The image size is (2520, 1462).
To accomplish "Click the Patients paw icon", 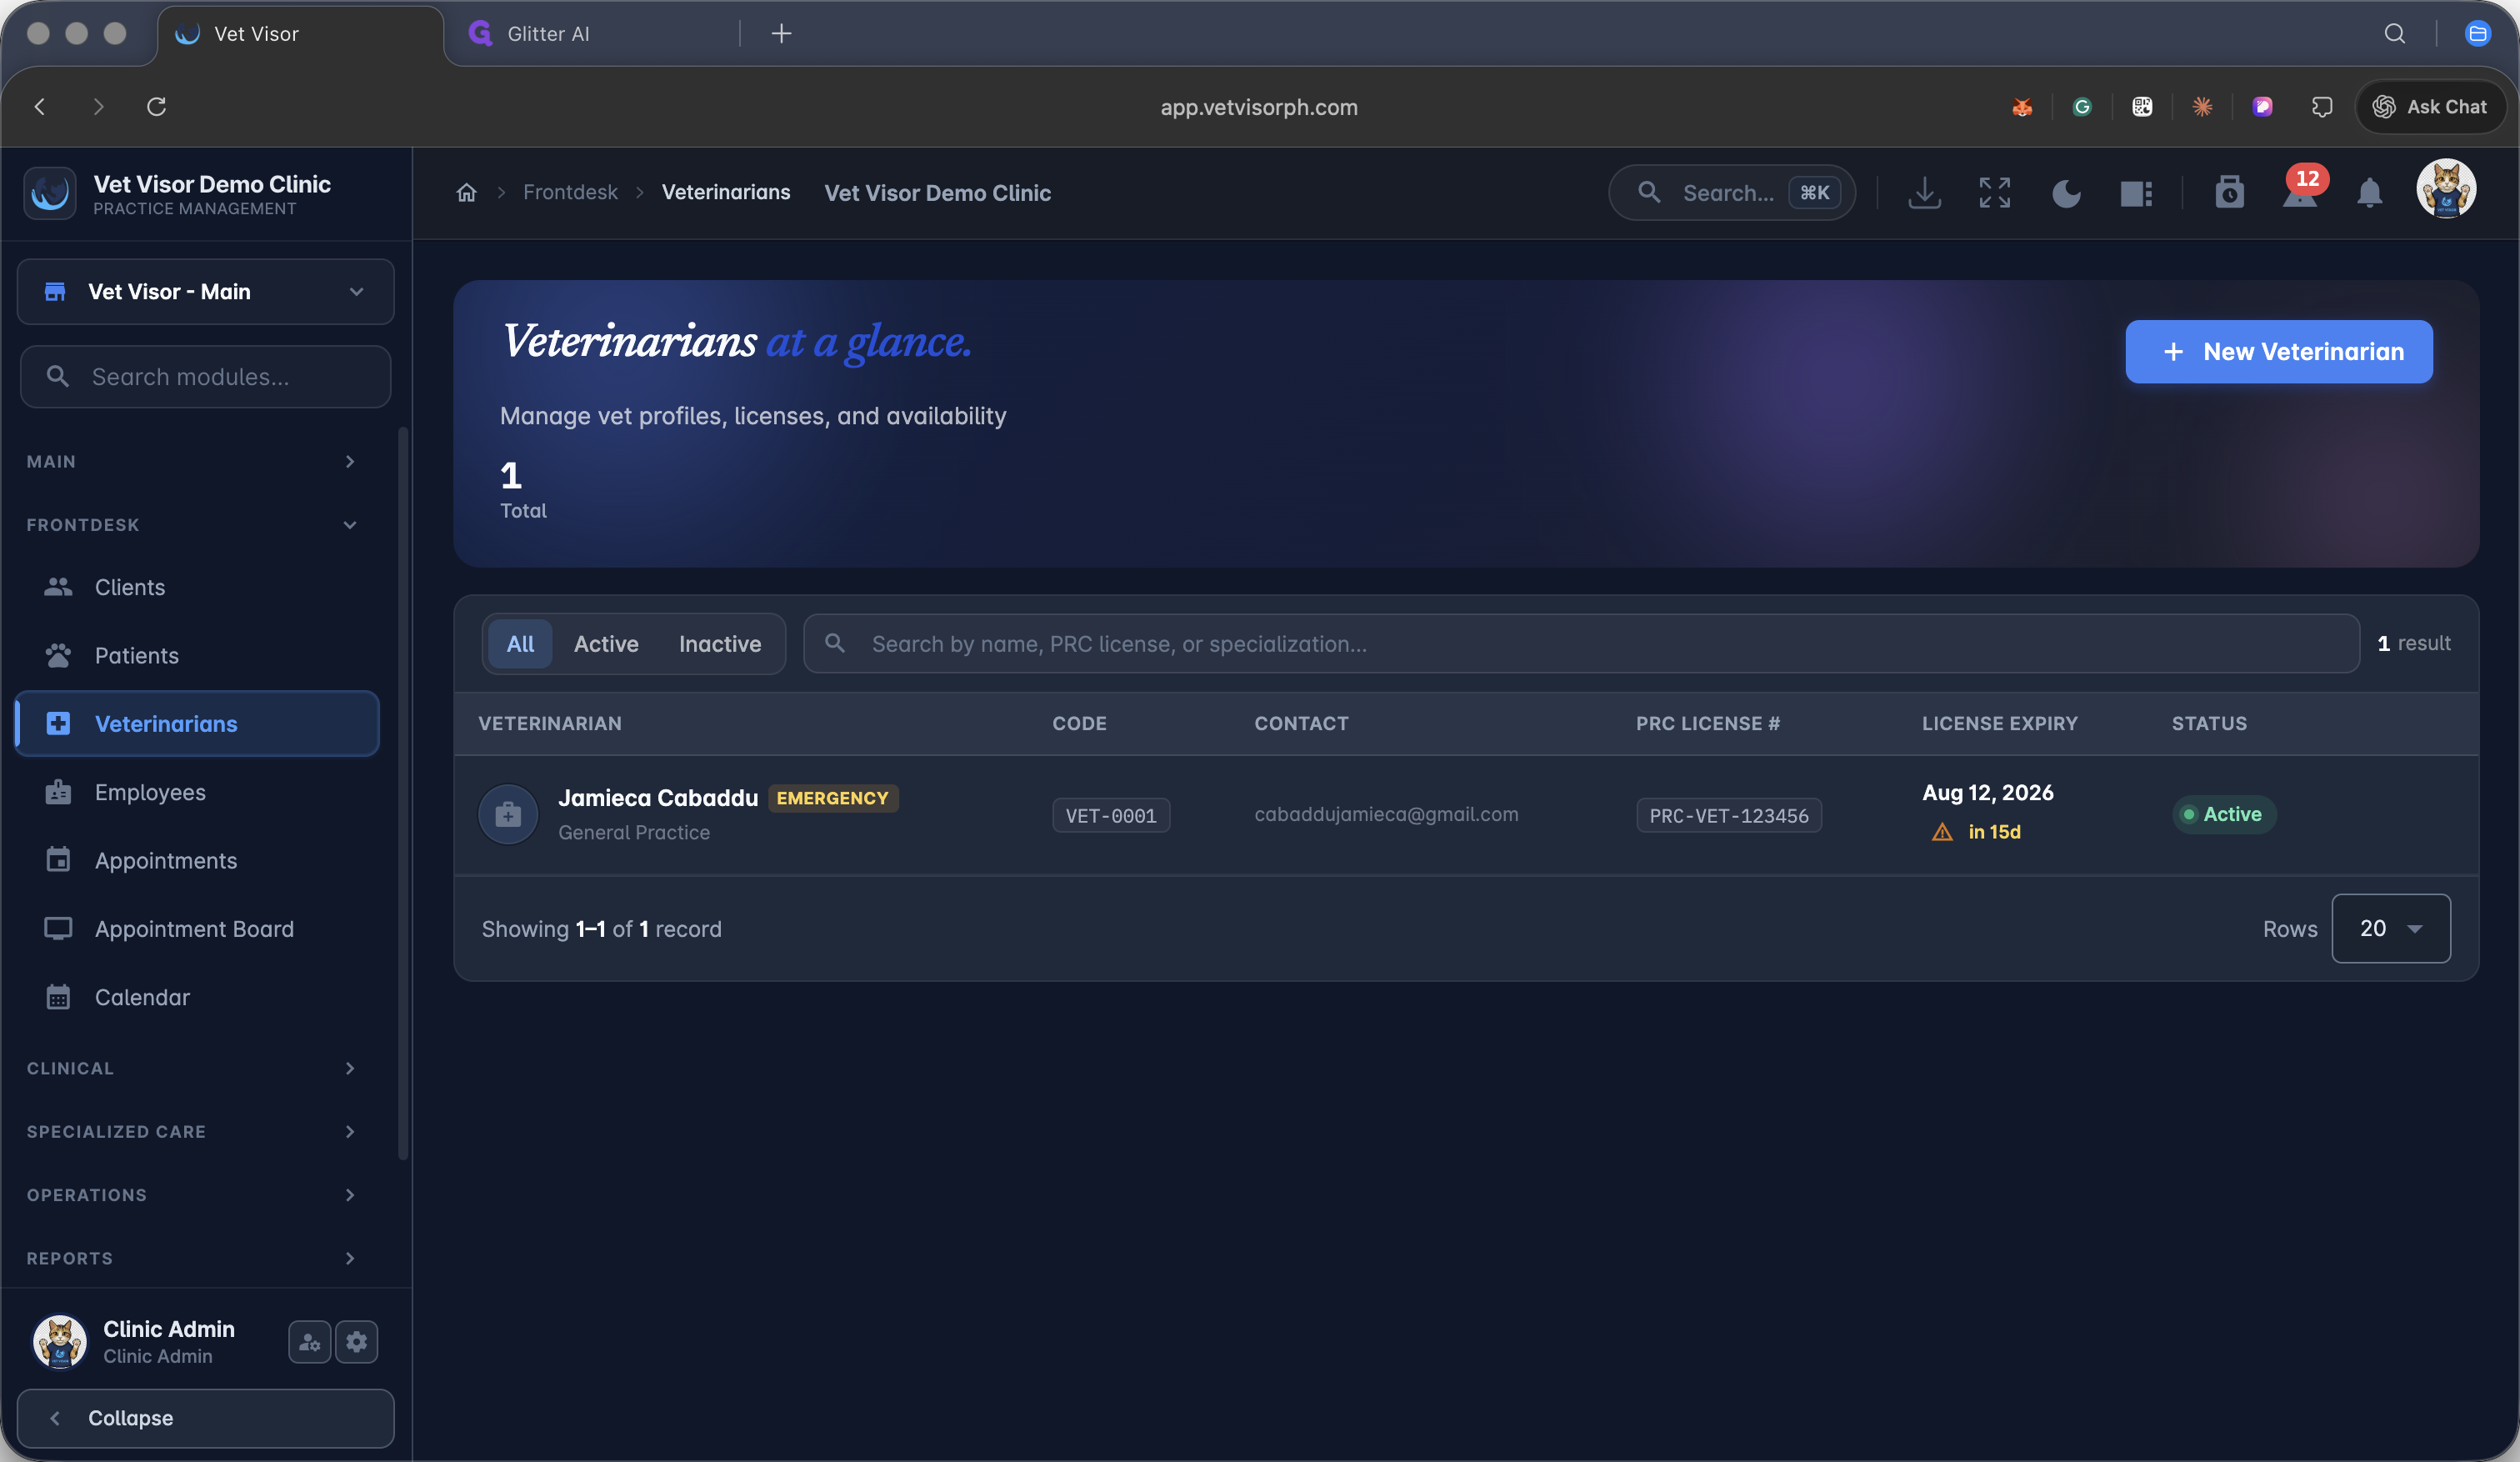I will (x=58, y=655).
